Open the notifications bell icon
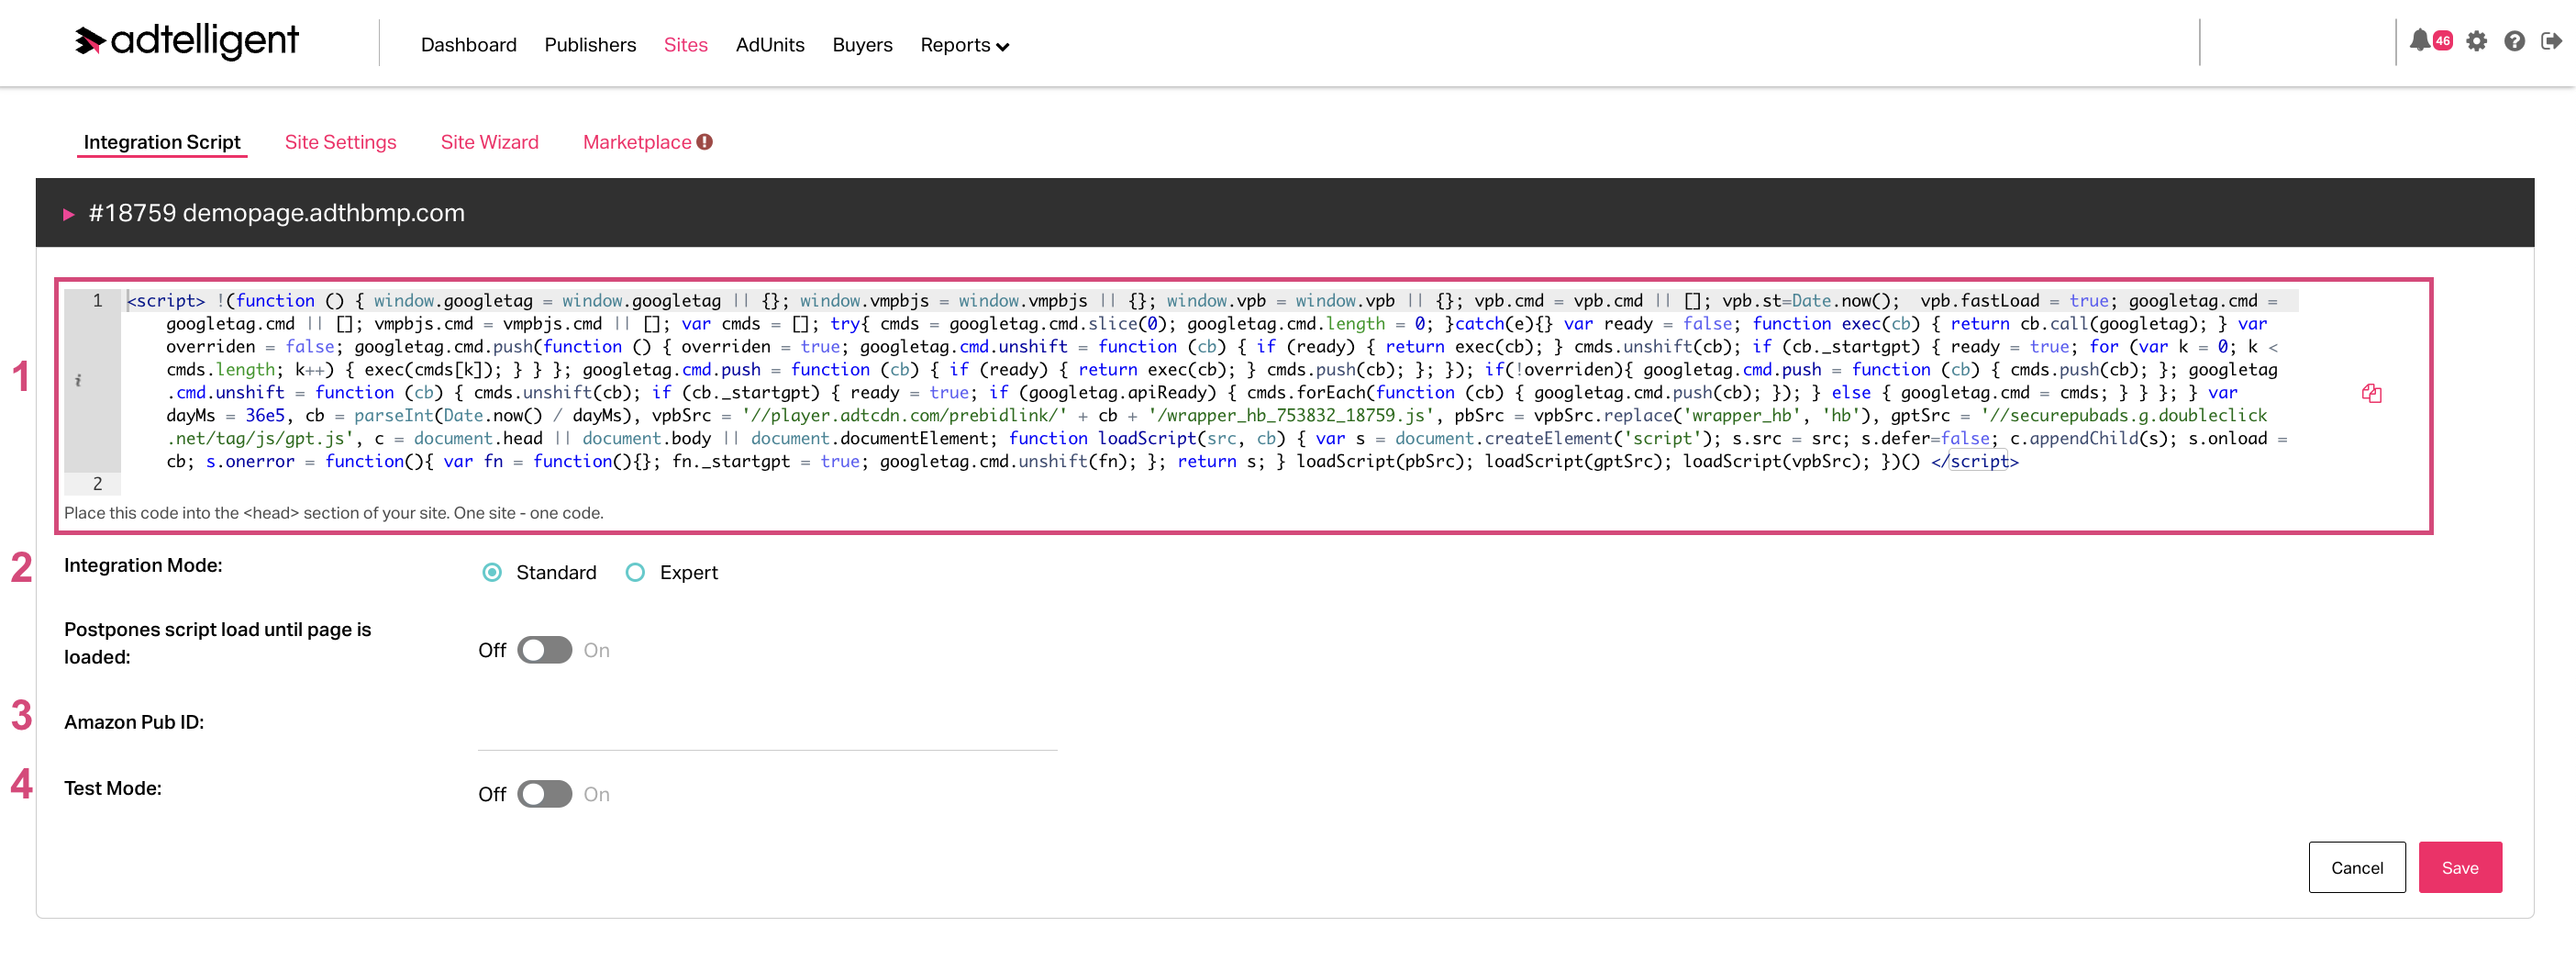 (x=2418, y=41)
